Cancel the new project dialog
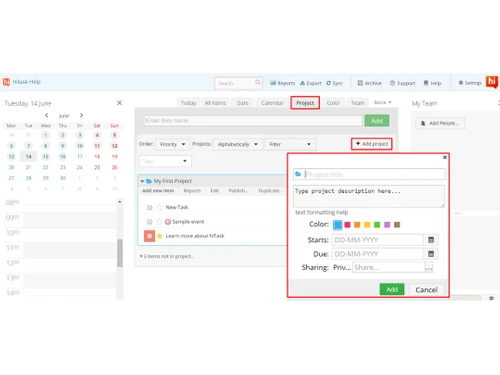Screen dimensions: 500x375 coord(426,290)
